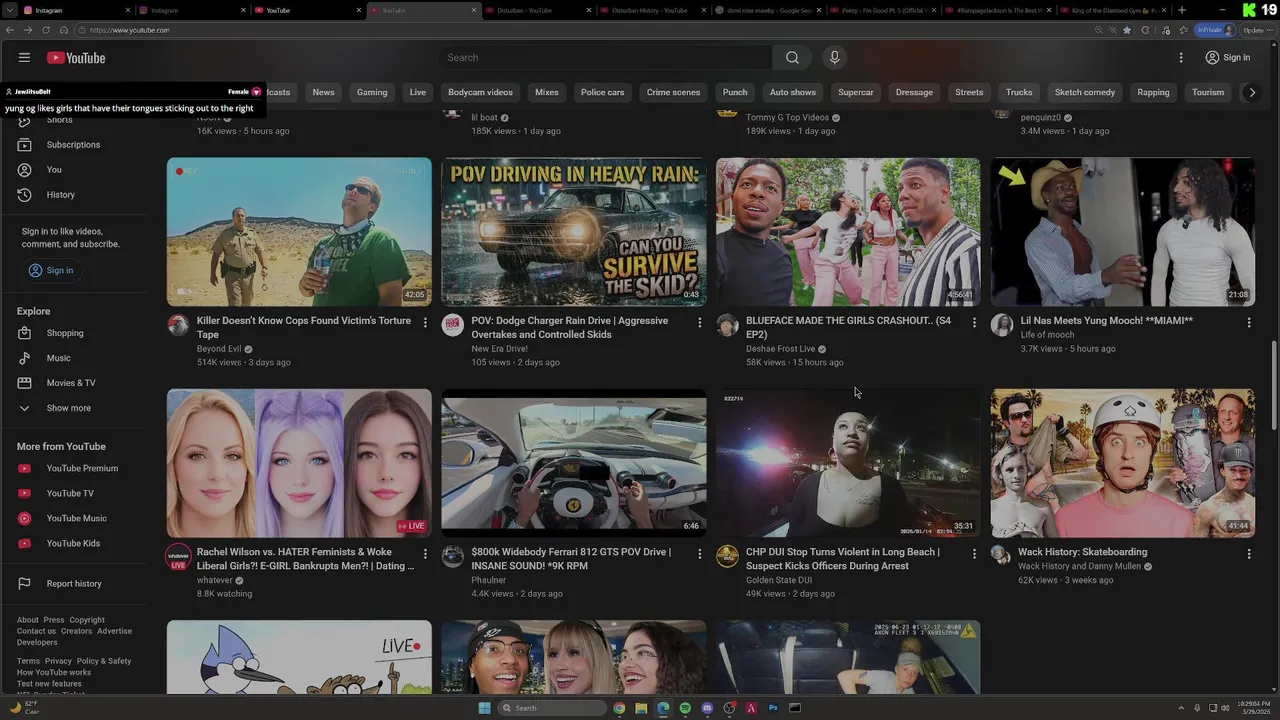Reload the page with browser refresh

[x=45, y=30]
